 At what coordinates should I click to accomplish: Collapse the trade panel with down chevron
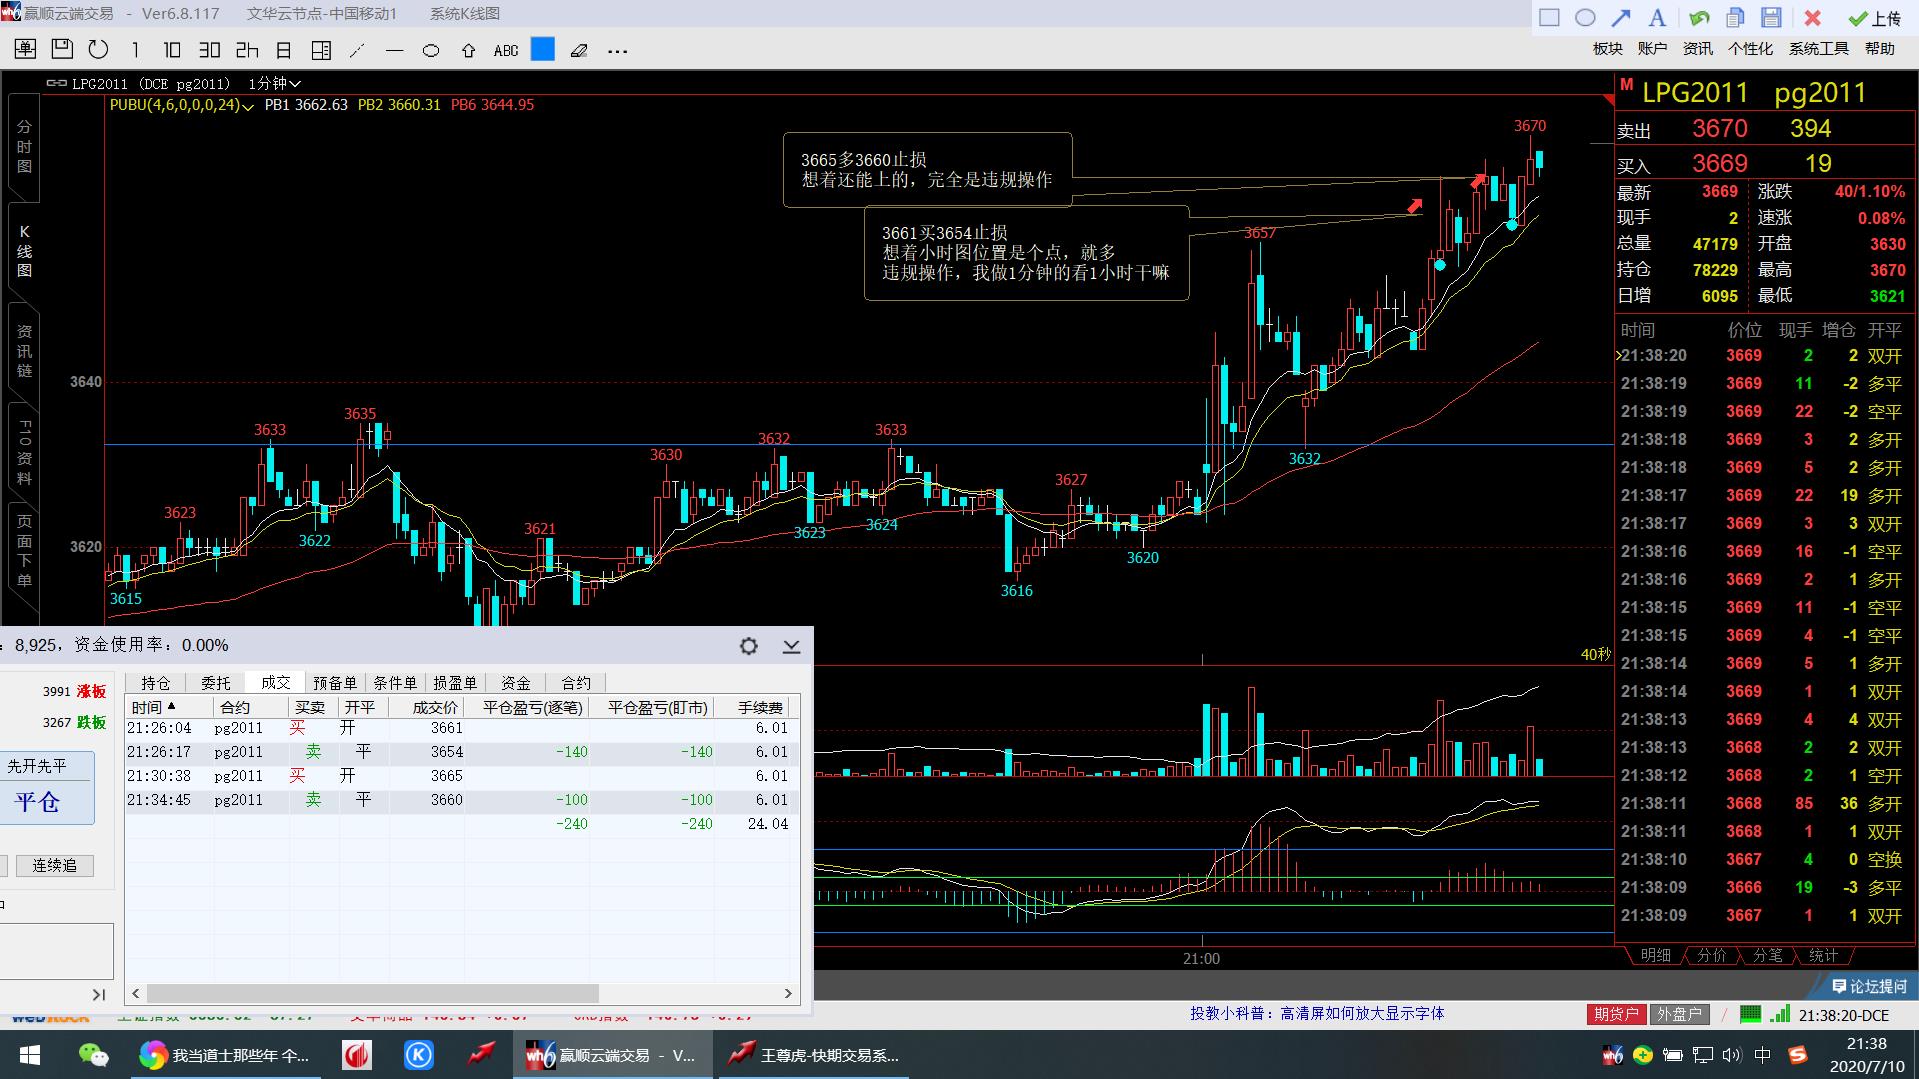(791, 646)
